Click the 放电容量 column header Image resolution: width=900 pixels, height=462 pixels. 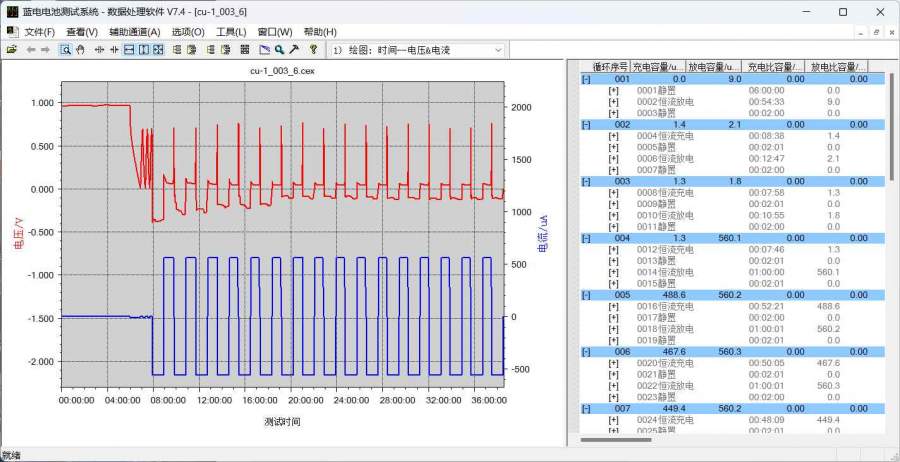coord(713,66)
